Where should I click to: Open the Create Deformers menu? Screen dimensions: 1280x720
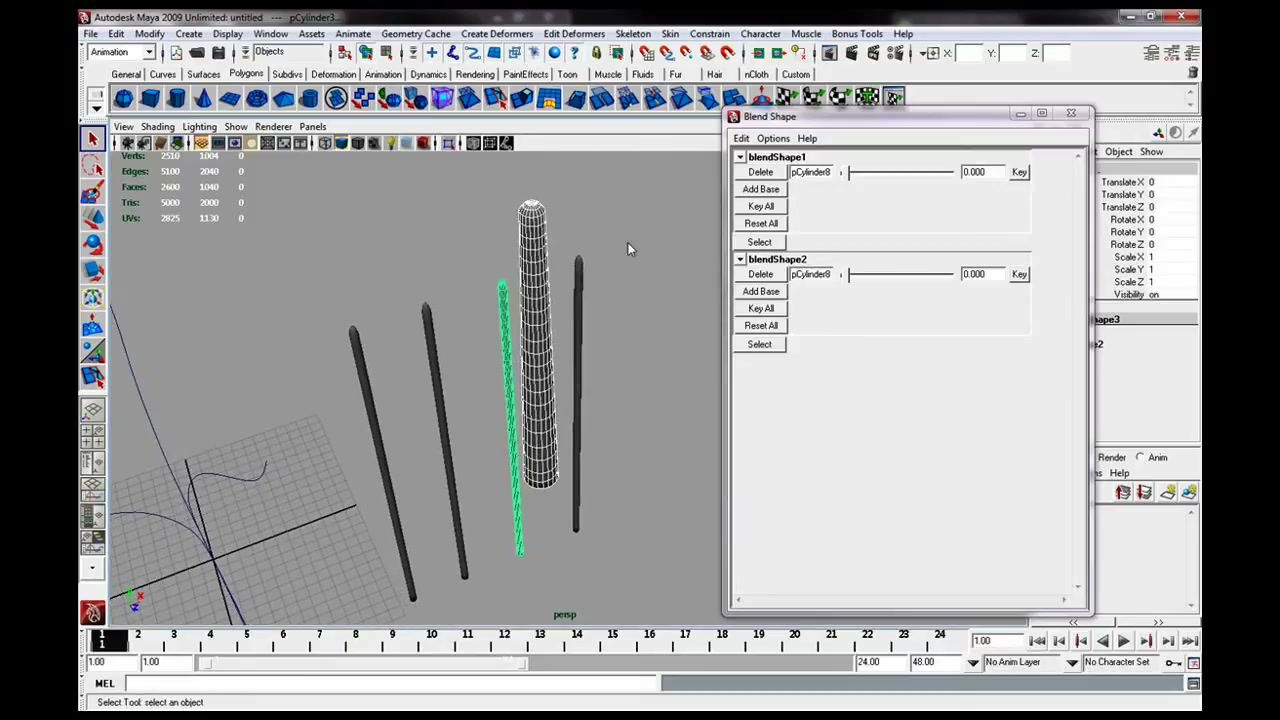(496, 34)
